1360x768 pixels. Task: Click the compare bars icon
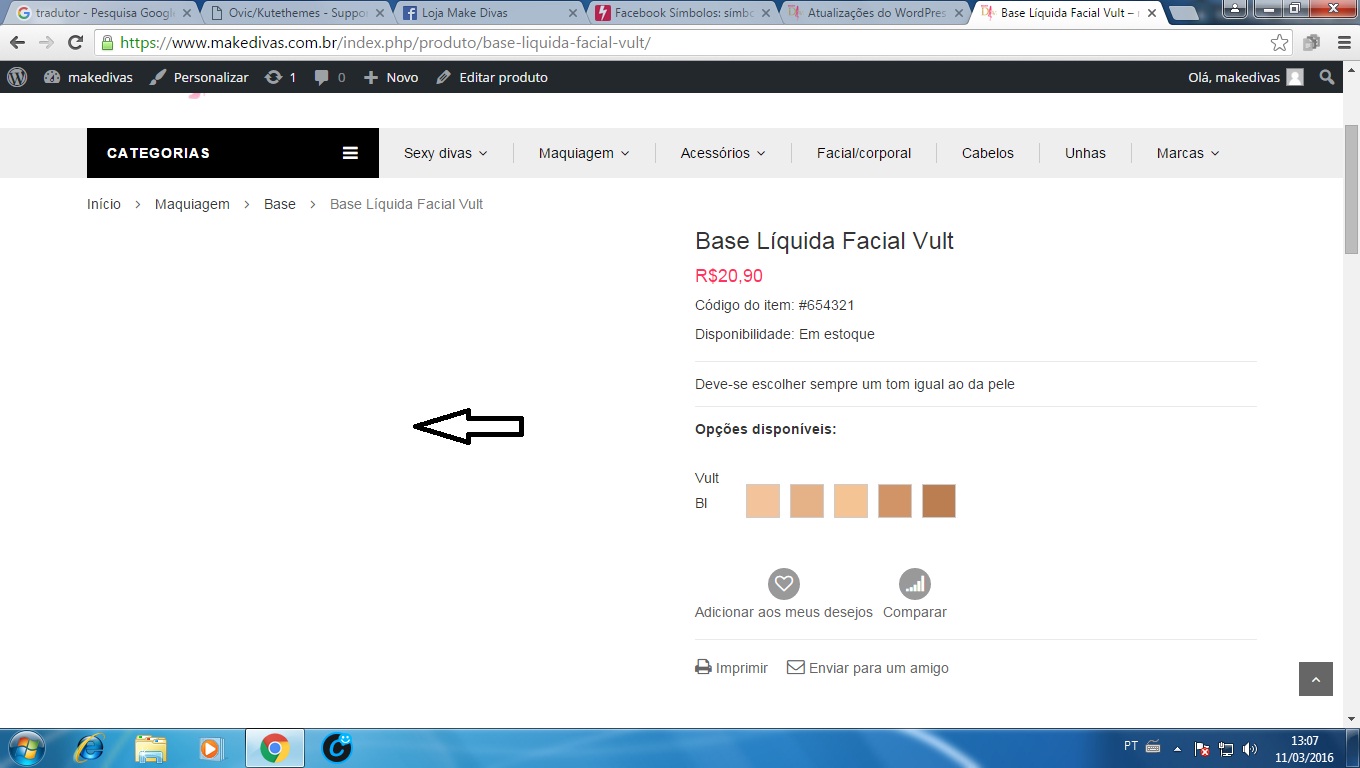(x=915, y=584)
